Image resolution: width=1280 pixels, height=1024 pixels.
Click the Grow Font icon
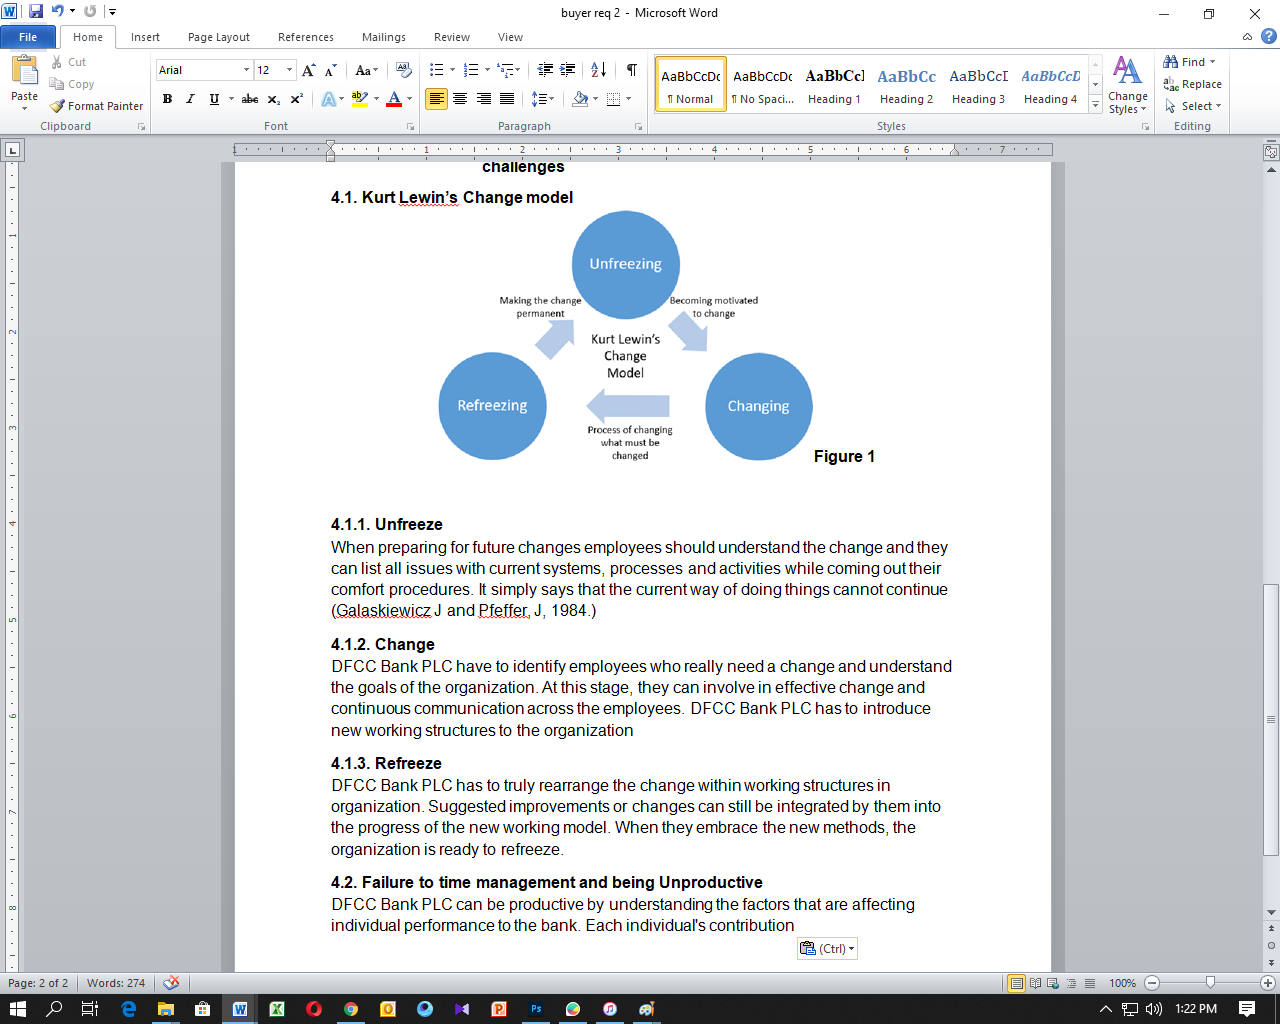click(x=308, y=70)
